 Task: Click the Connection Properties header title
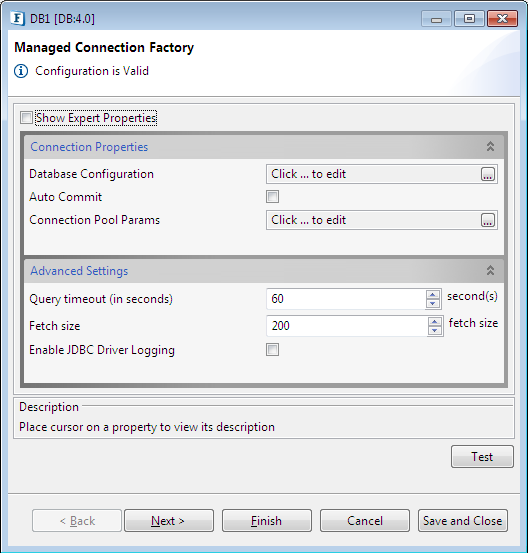click(89, 147)
